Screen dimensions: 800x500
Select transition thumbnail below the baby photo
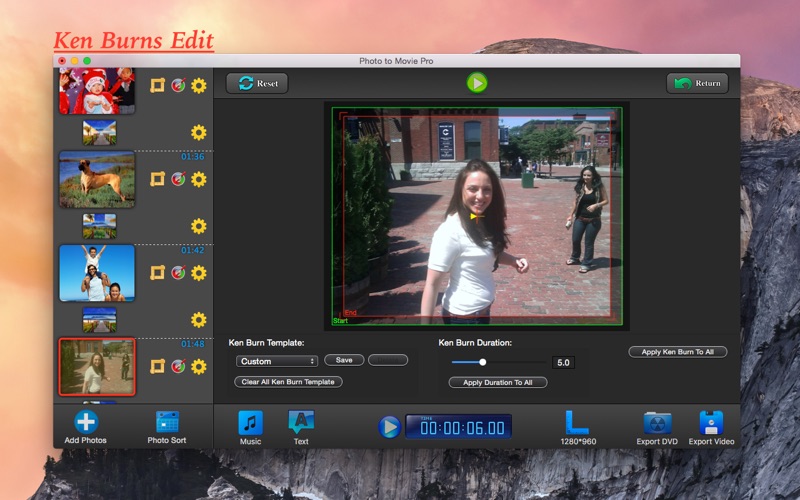(99, 133)
